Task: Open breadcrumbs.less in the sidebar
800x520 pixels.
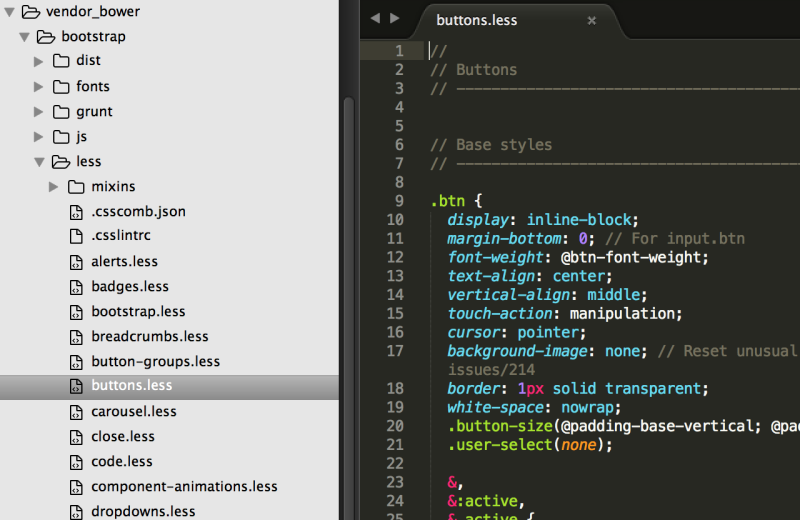Action: (149, 337)
